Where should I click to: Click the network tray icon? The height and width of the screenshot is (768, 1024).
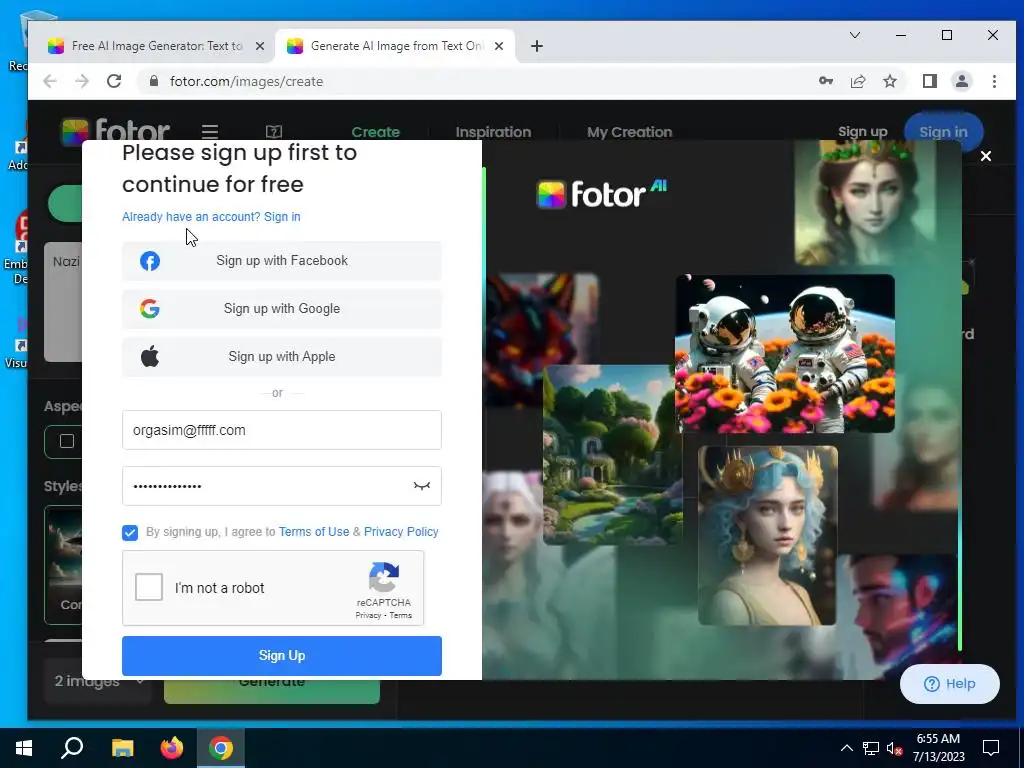pos(871,748)
